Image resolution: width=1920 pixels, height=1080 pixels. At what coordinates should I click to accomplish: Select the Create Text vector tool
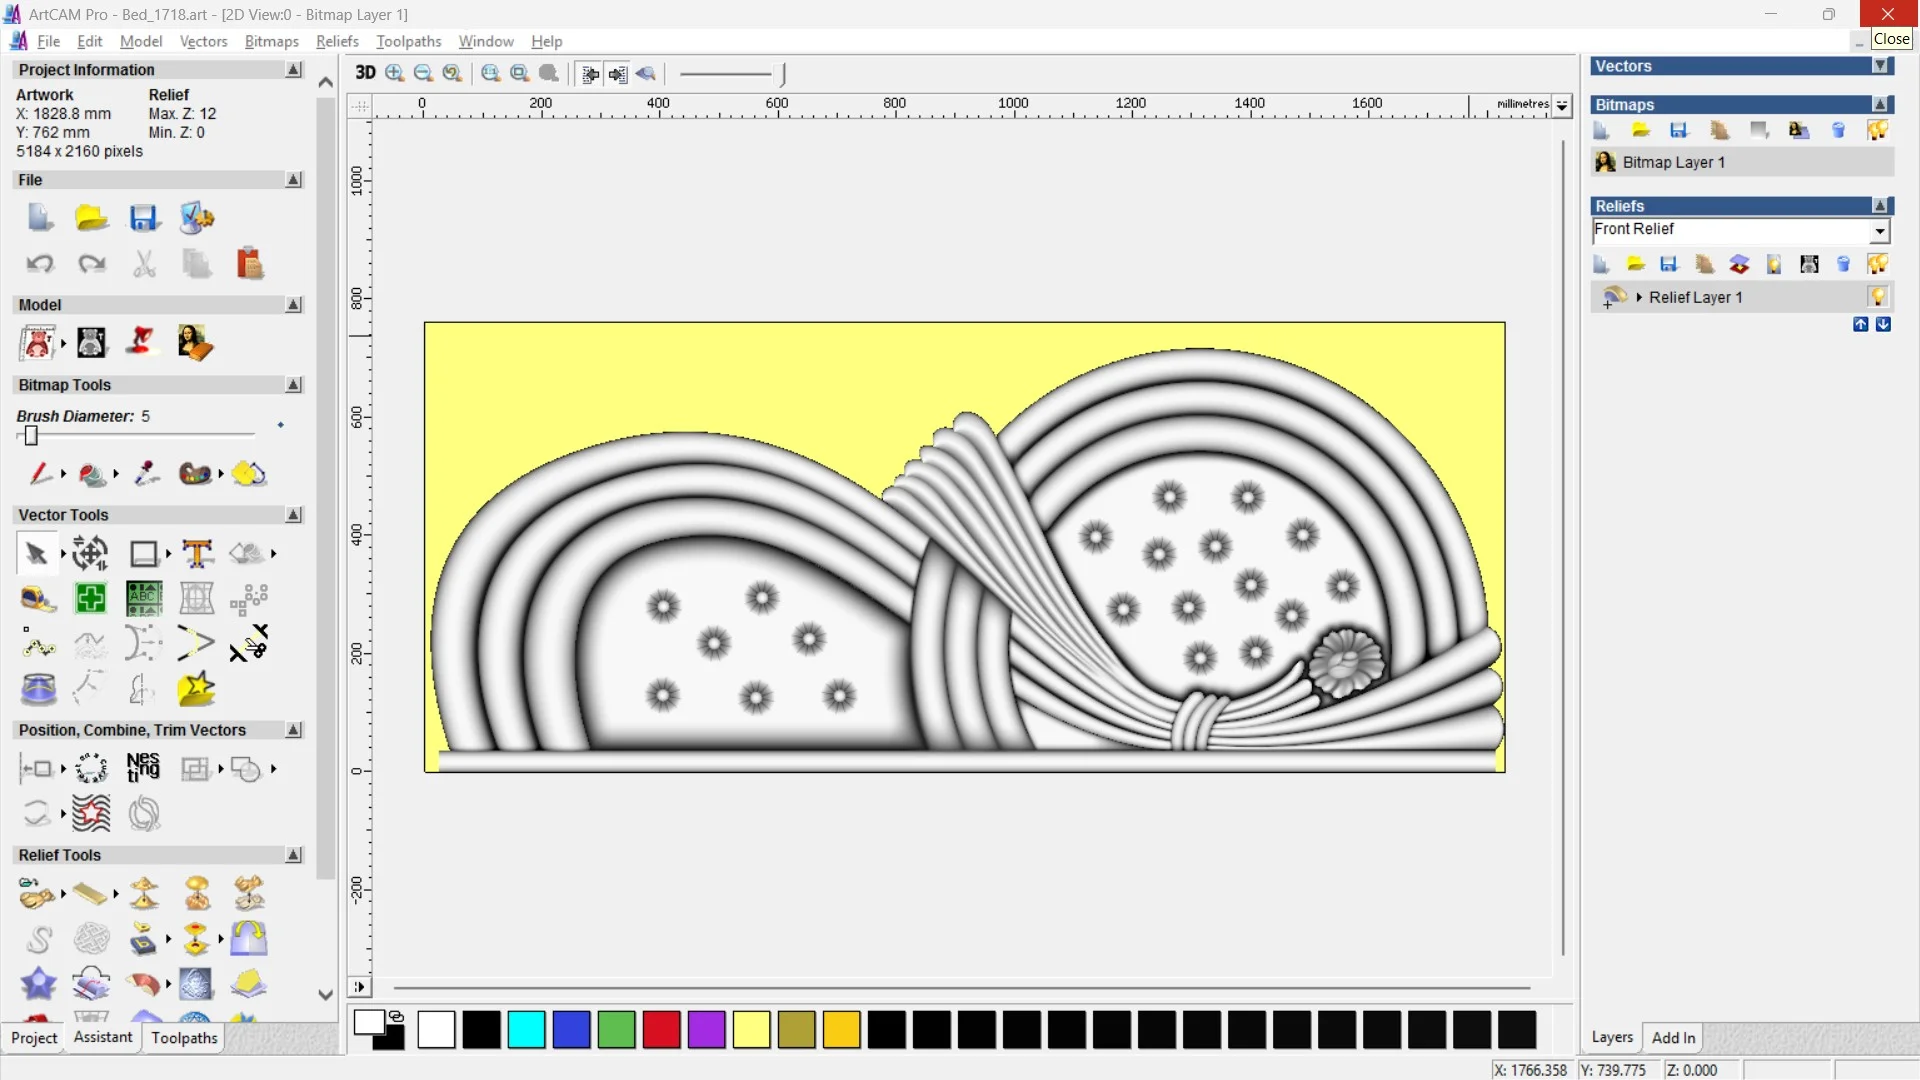(x=197, y=553)
